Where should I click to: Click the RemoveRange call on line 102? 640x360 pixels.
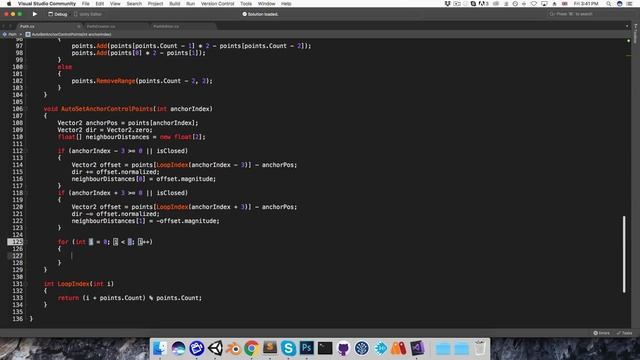[x=116, y=81]
